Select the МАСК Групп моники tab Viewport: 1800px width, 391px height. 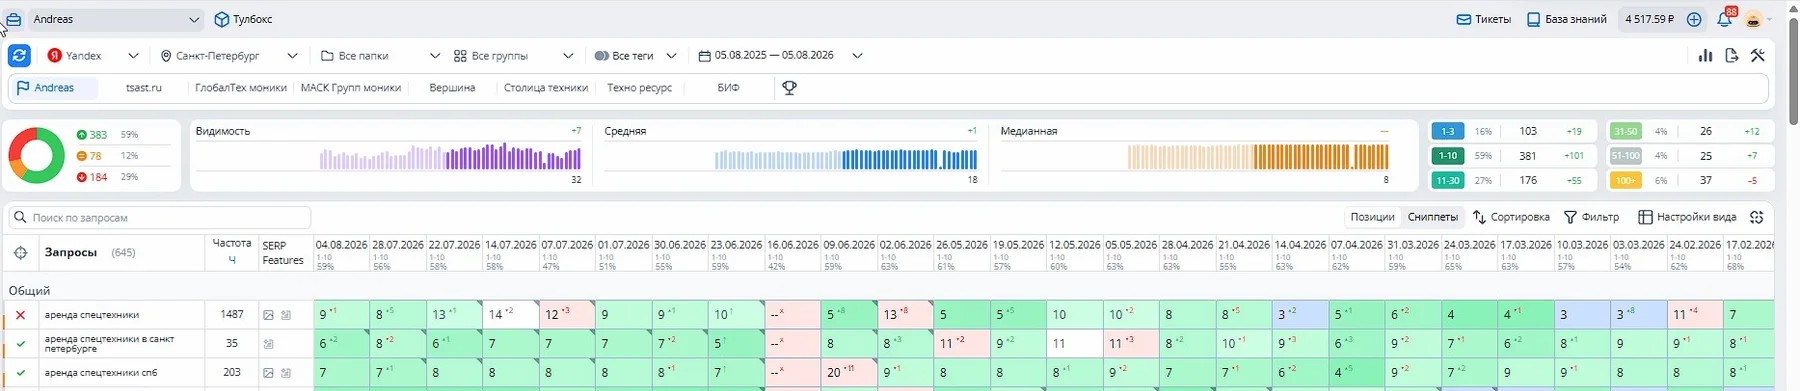point(351,88)
